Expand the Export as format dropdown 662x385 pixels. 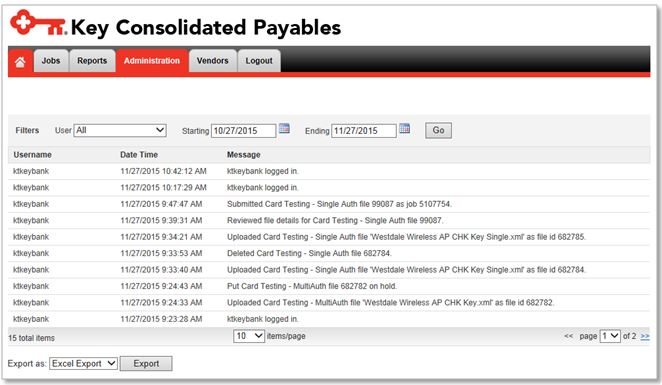pyautogui.click(x=83, y=363)
